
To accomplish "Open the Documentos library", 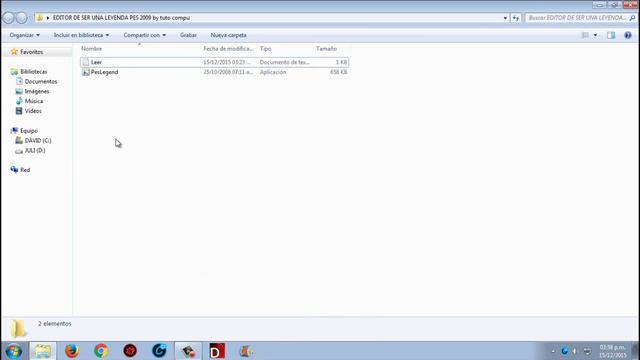I will click(x=40, y=81).
